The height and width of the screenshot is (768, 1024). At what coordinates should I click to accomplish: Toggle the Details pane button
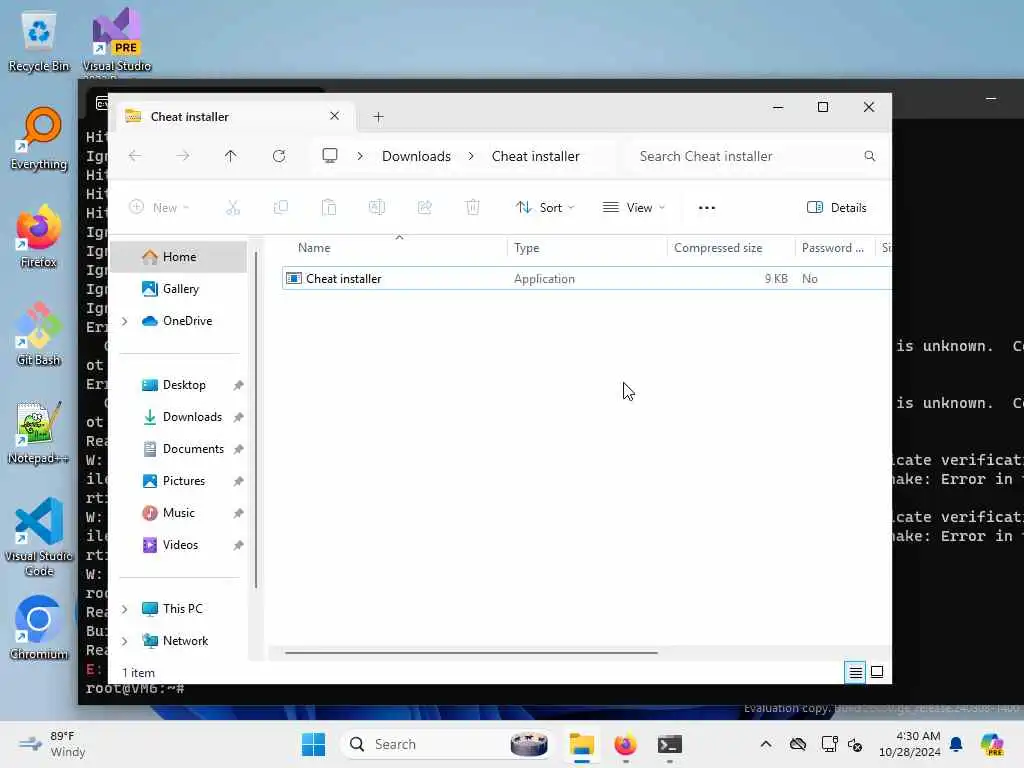tap(837, 208)
